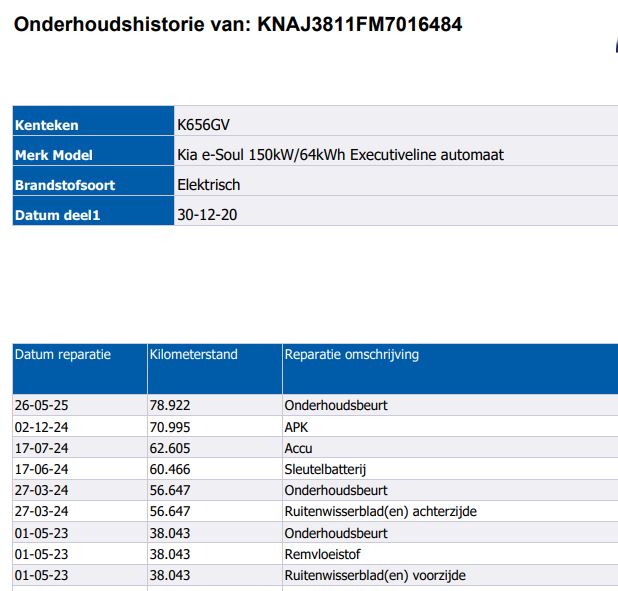
Task: Click the Kilometerstand column header
Action: (194, 355)
